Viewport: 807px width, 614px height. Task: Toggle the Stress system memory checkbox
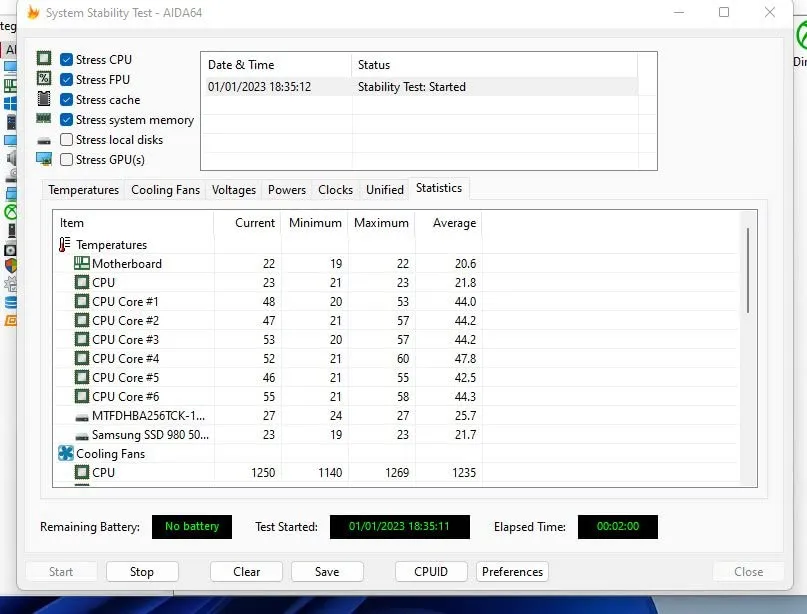pos(66,120)
